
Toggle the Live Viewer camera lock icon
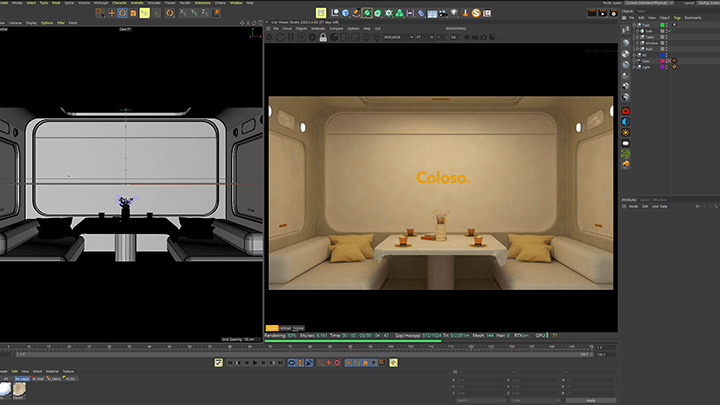click(x=323, y=37)
